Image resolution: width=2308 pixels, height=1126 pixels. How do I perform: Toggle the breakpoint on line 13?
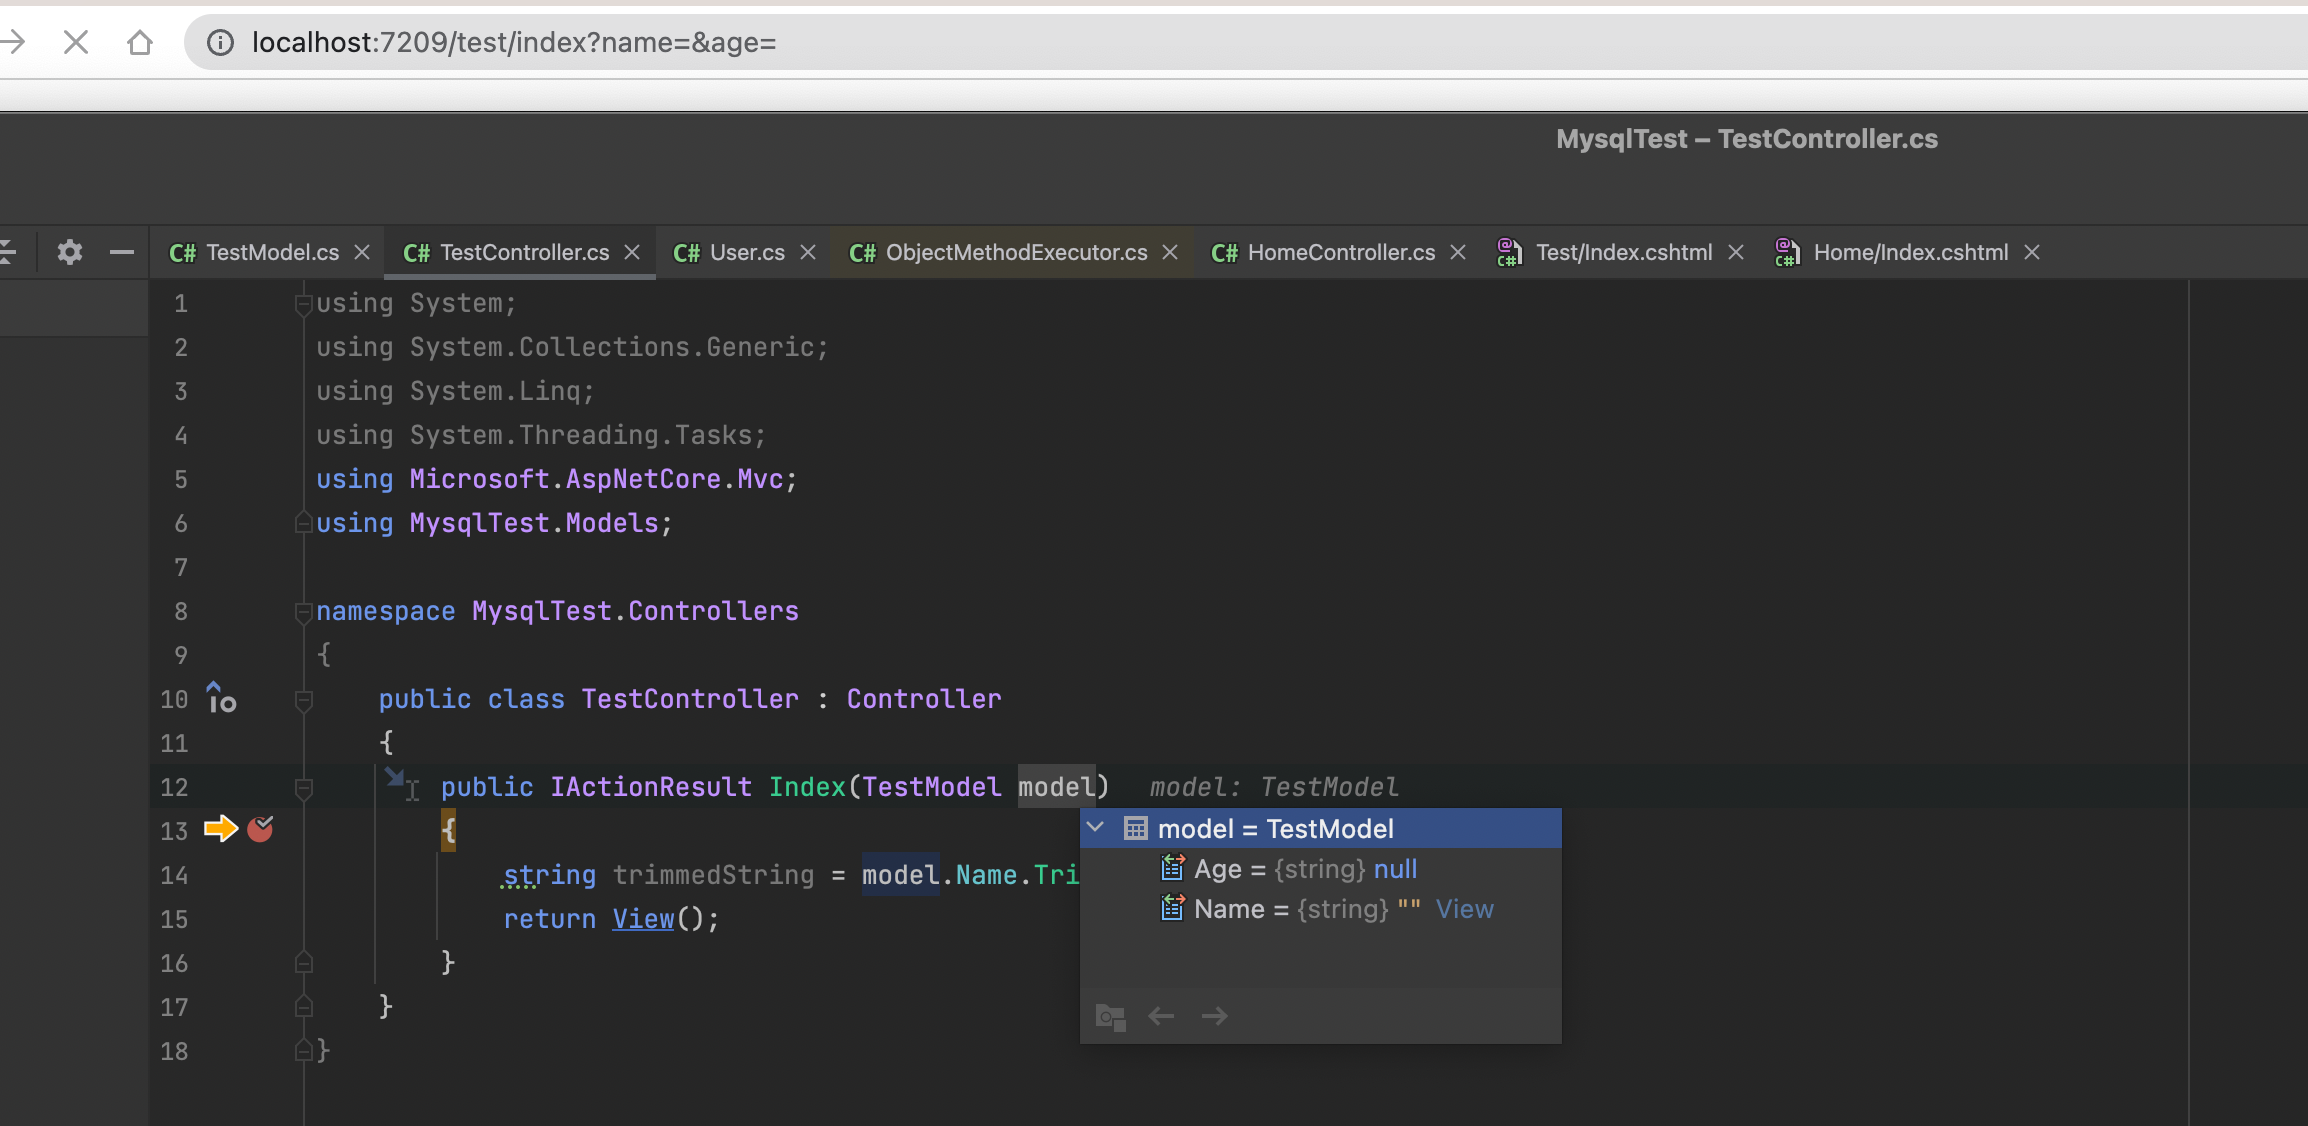coord(260,829)
